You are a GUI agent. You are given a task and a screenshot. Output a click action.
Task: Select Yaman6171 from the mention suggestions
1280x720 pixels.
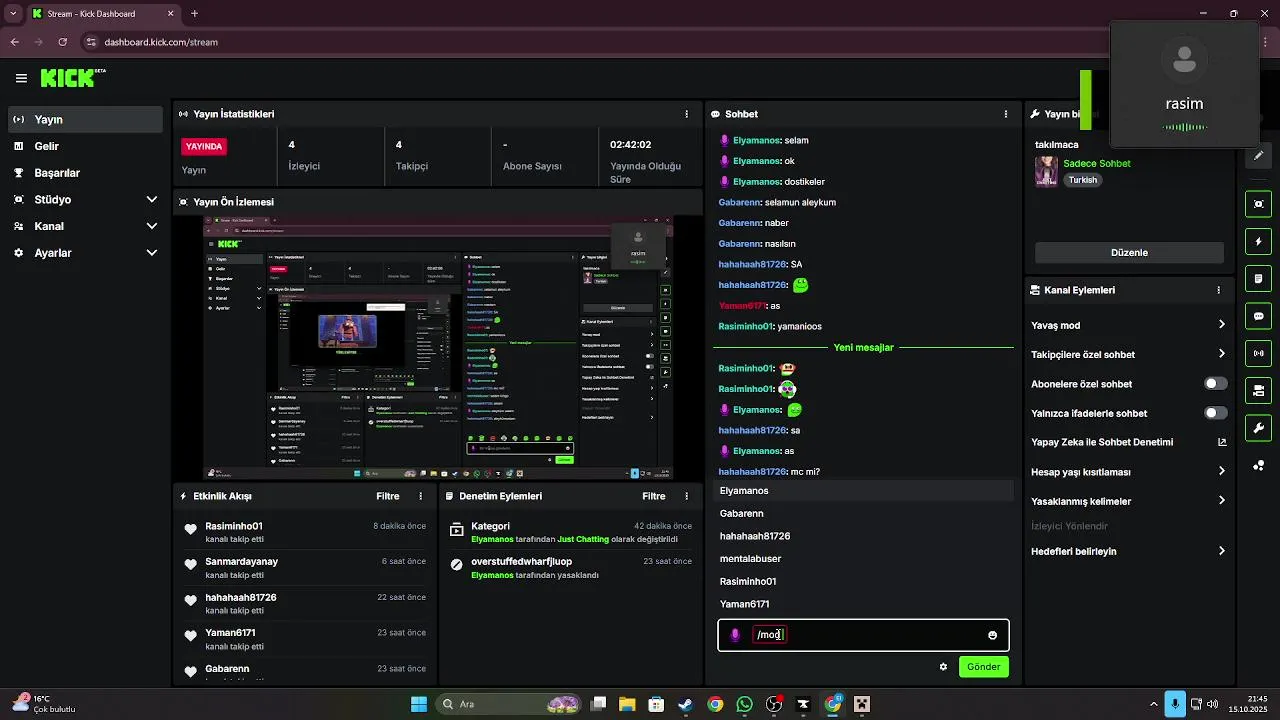click(865, 604)
